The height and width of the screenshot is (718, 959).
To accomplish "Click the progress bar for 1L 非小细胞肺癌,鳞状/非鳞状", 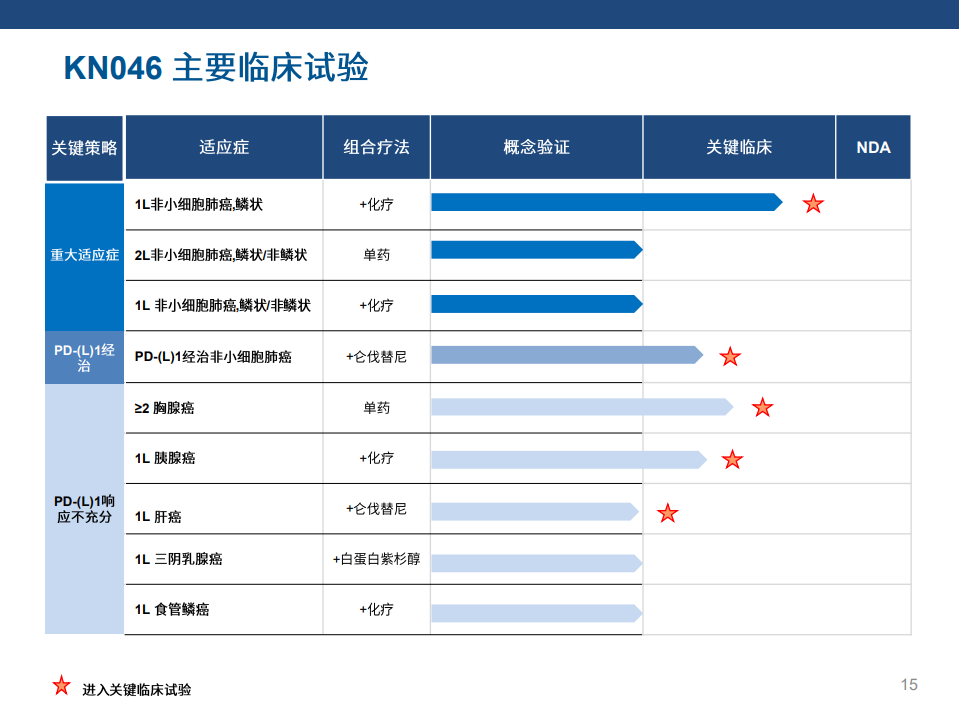I will click(537, 304).
